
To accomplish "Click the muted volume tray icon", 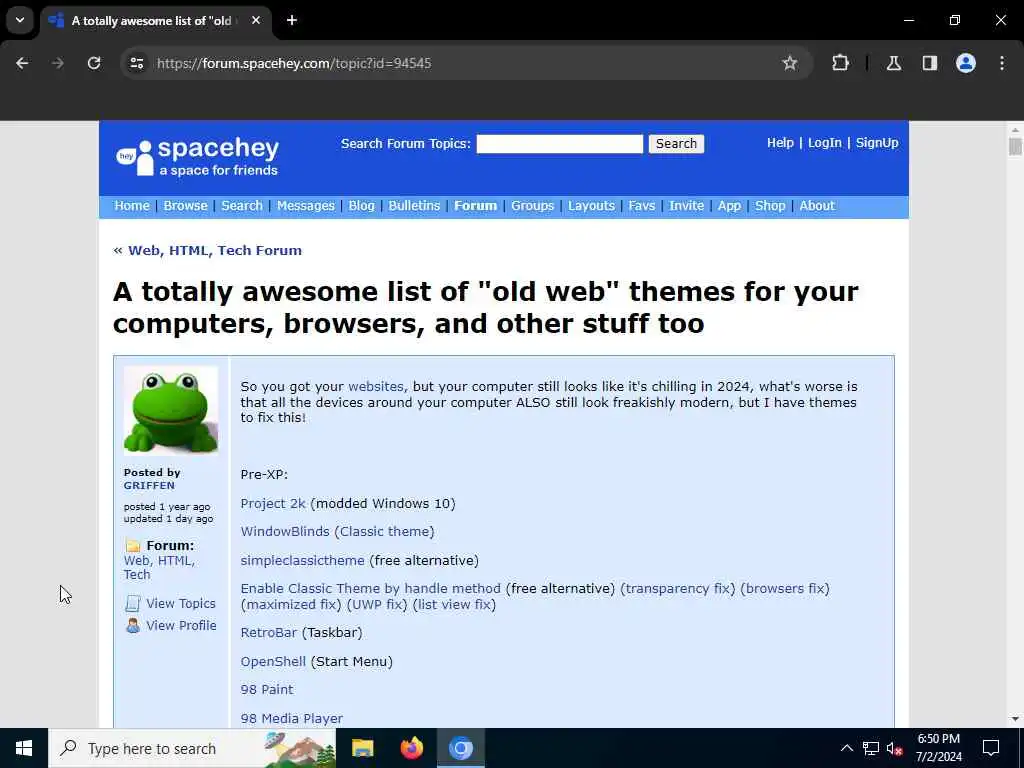I will tap(895, 748).
